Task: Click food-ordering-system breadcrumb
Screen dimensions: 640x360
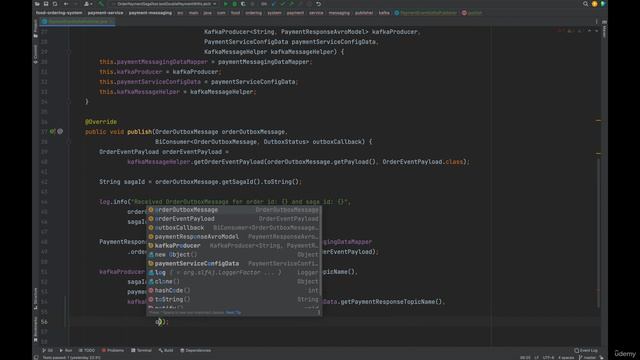Action: [x=59, y=13]
